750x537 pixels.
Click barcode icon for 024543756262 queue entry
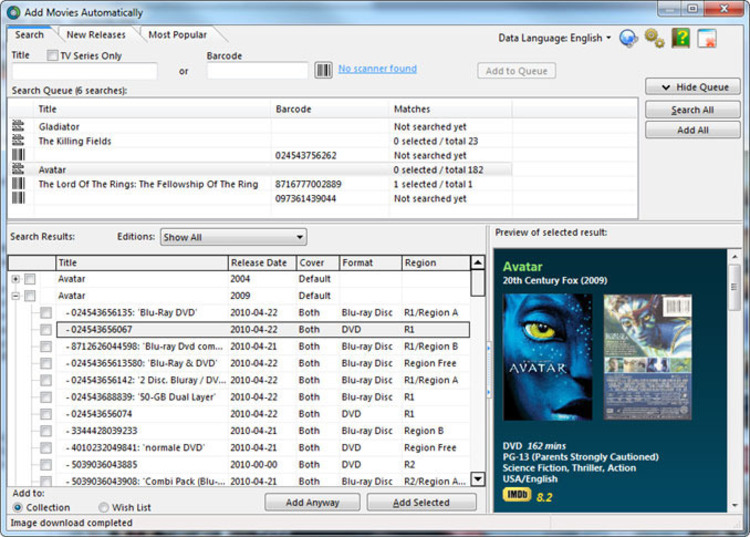pyautogui.click(x=18, y=155)
